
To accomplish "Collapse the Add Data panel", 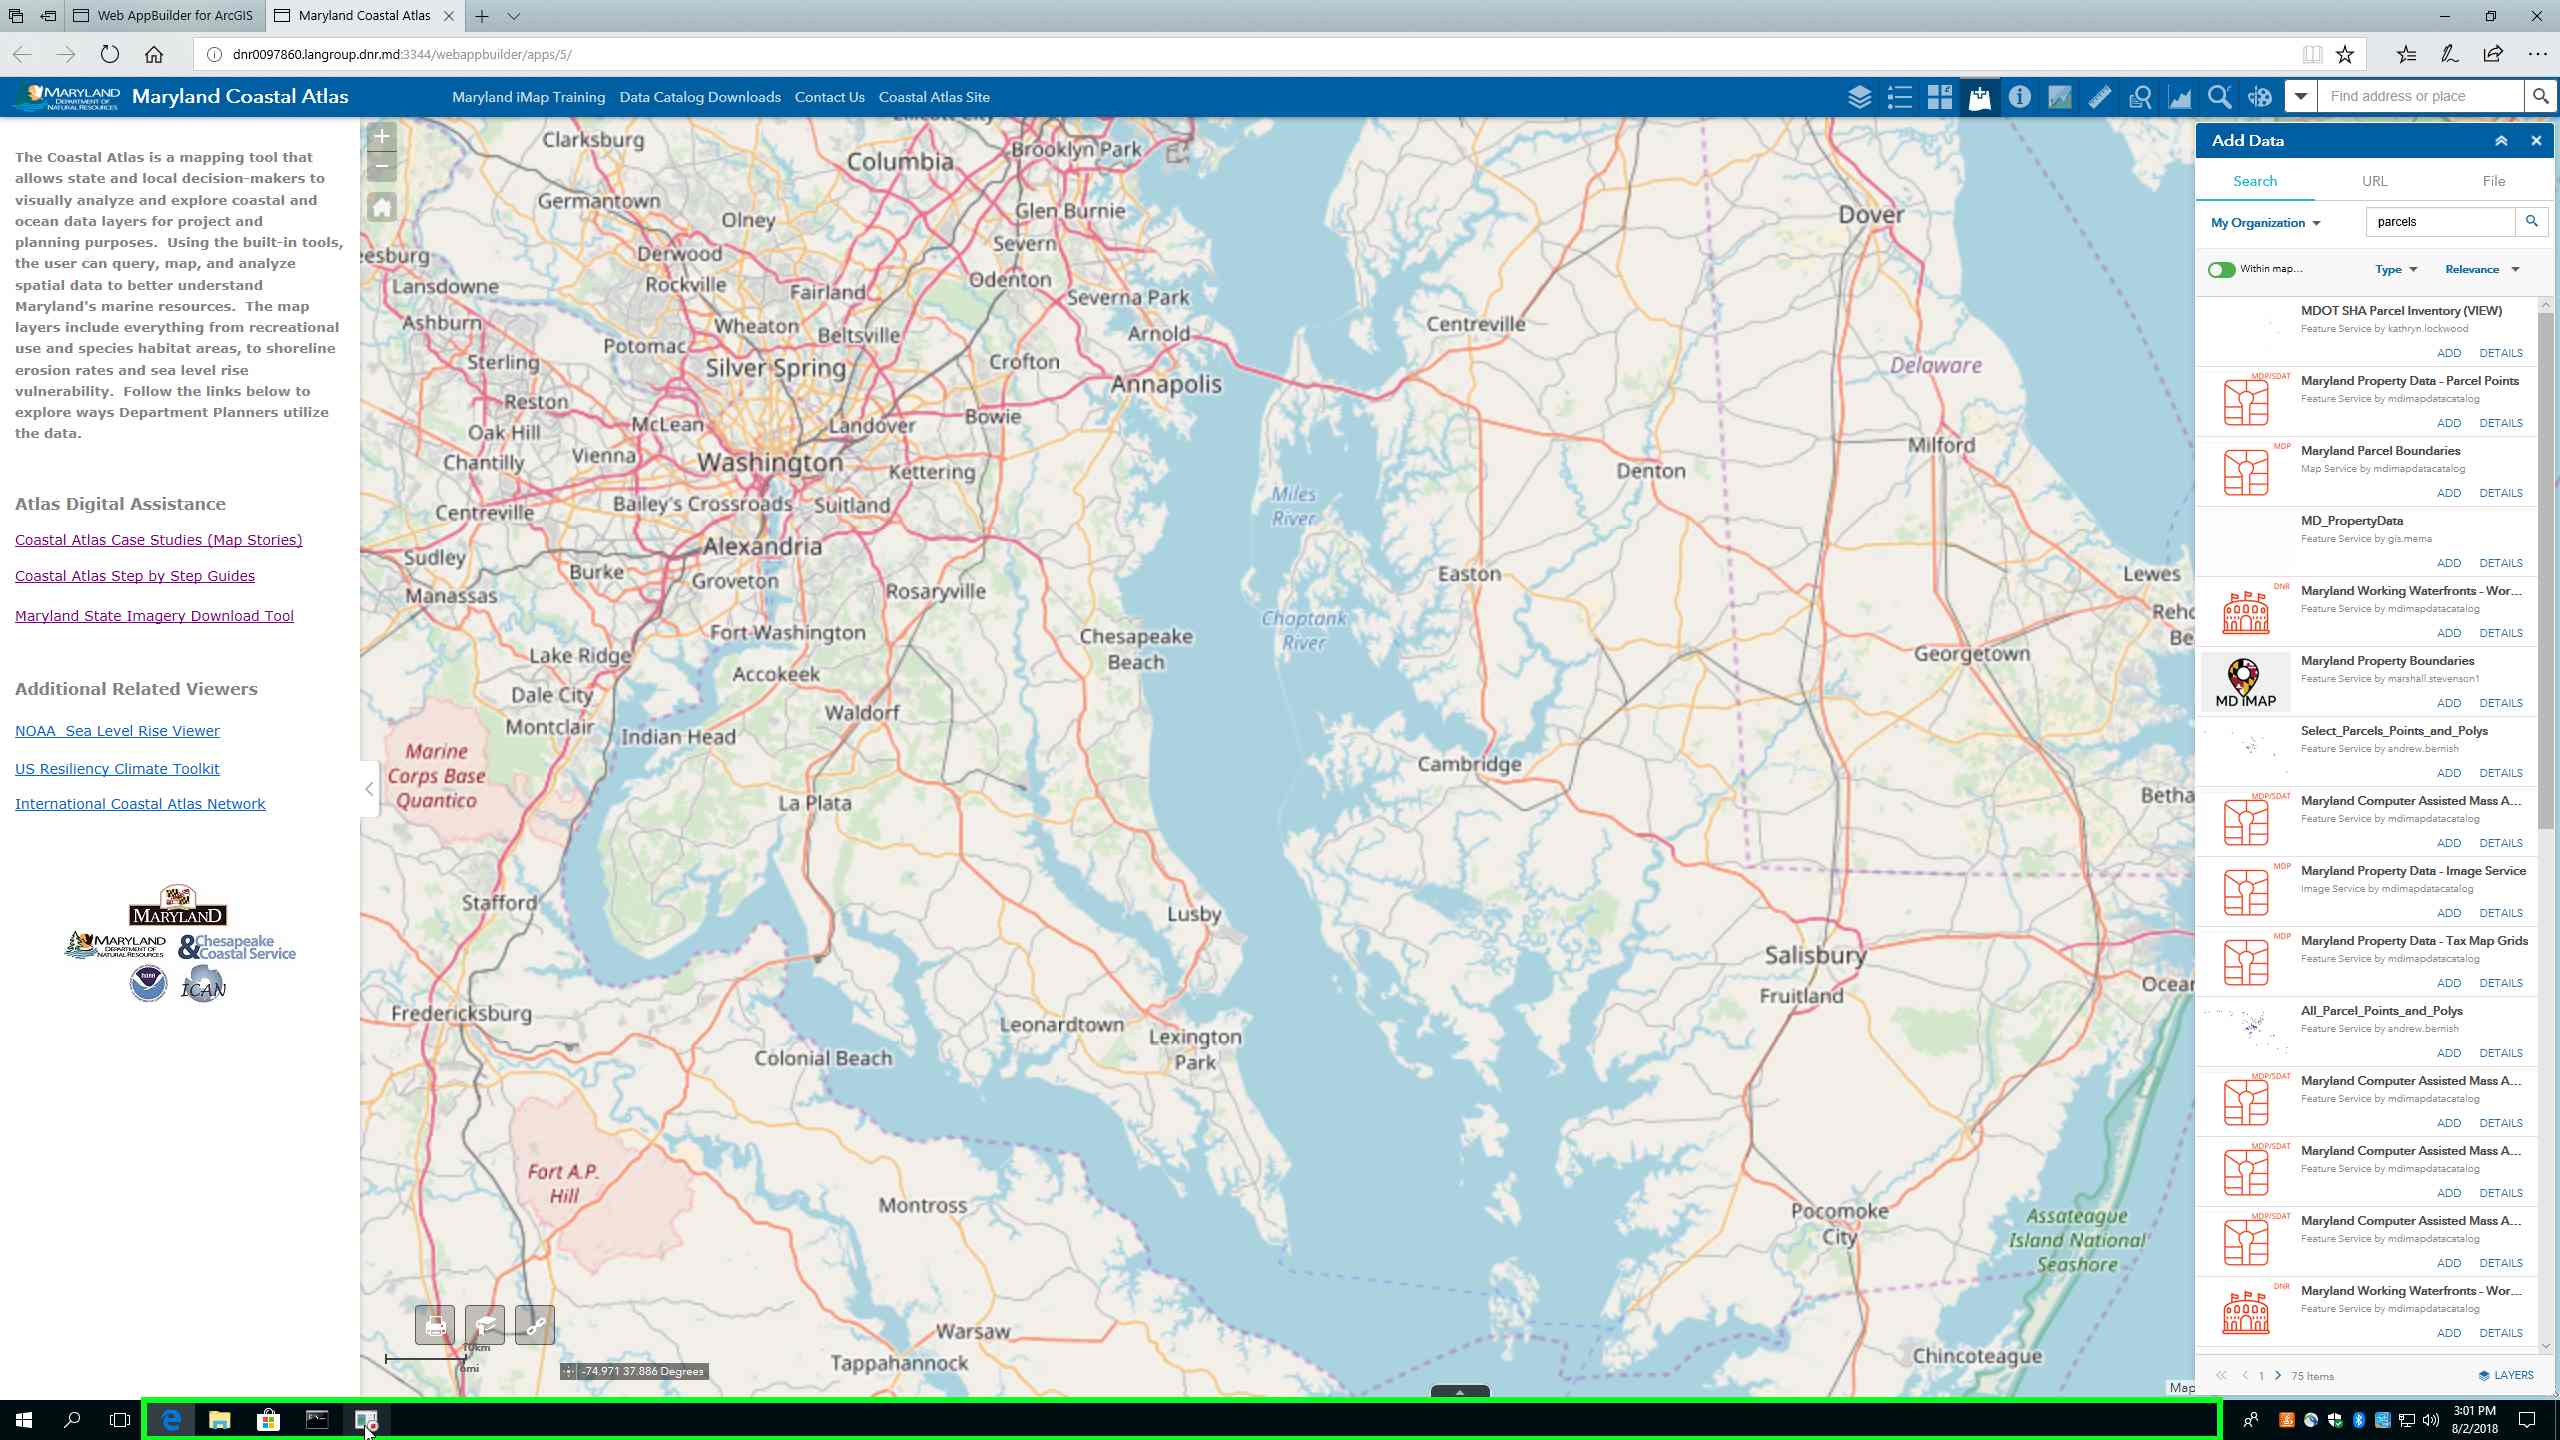I will (x=2501, y=140).
